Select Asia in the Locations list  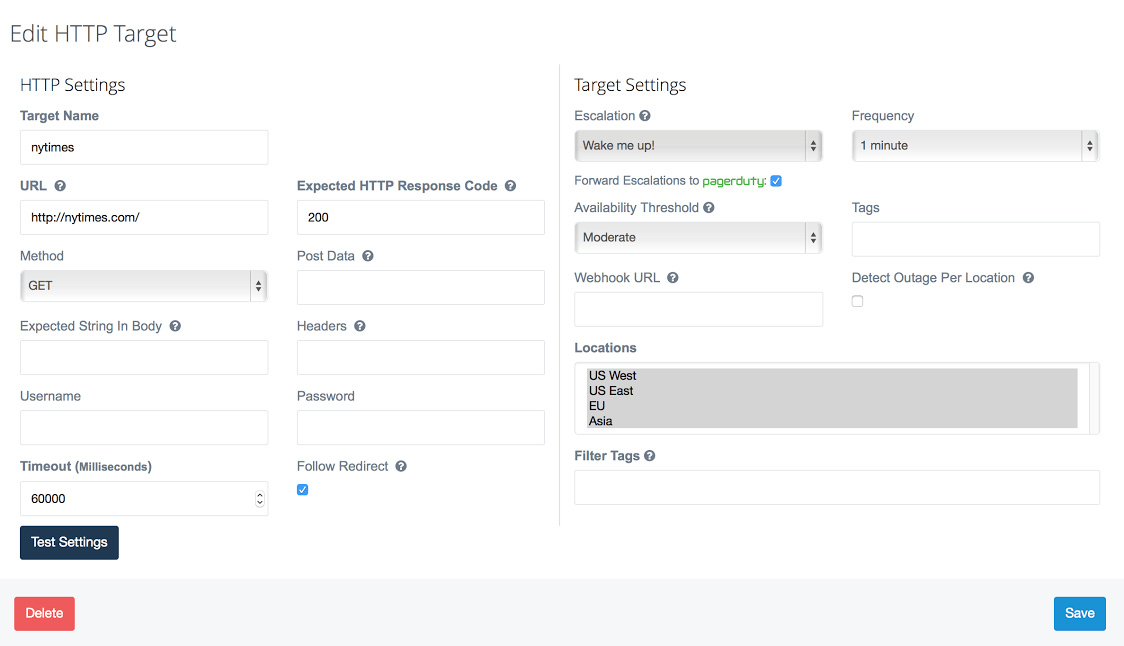[601, 421]
